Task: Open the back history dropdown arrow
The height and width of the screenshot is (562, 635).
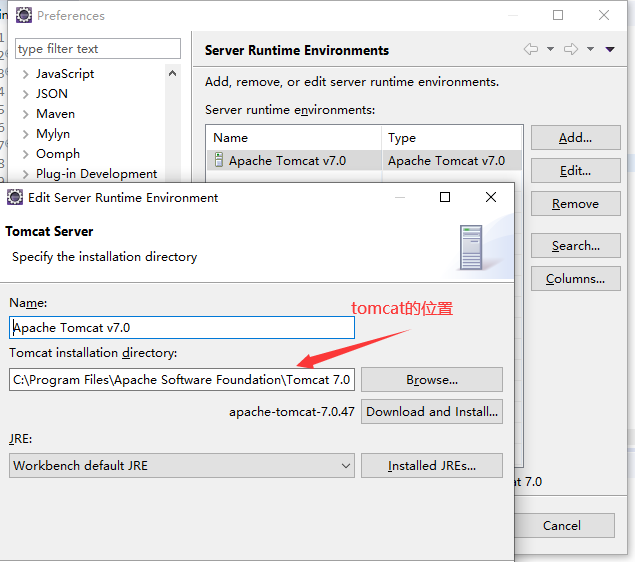Action: pos(550,49)
